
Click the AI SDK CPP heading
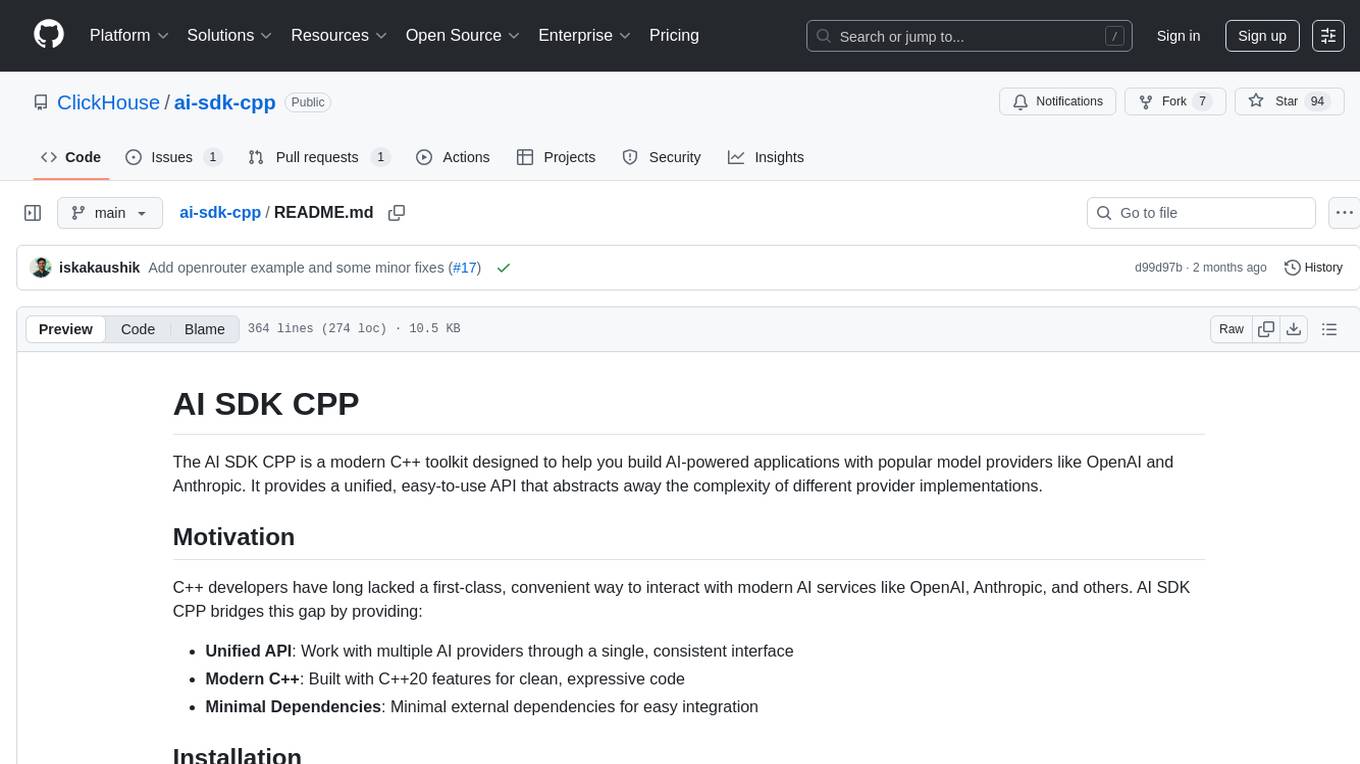click(266, 403)
